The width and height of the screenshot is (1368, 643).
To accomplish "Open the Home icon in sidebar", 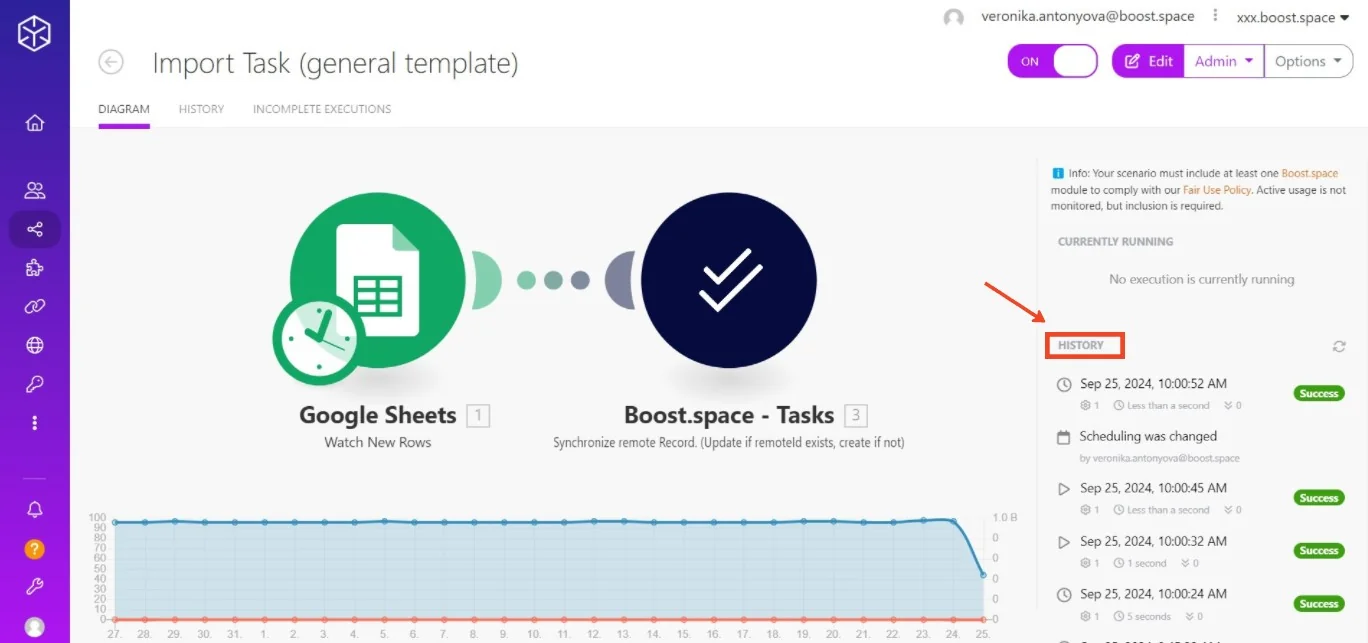I will pyautogui.click(x=35, y=123).
